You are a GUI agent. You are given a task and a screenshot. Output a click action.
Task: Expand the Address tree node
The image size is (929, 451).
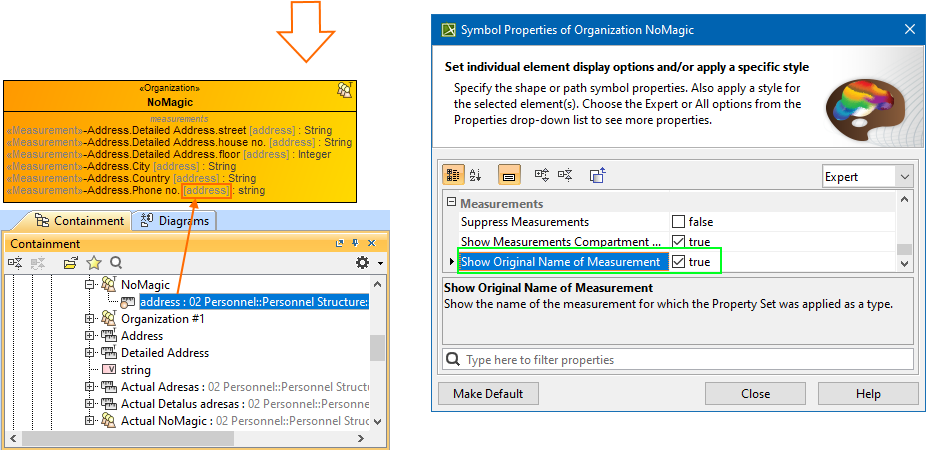pos(89,335)
